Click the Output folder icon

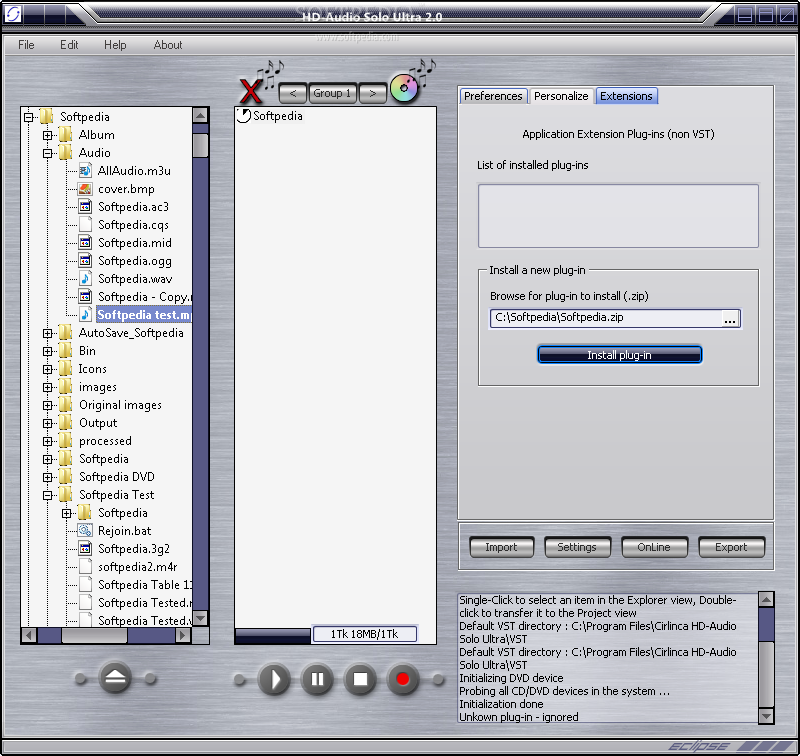[x=65, y=423]
